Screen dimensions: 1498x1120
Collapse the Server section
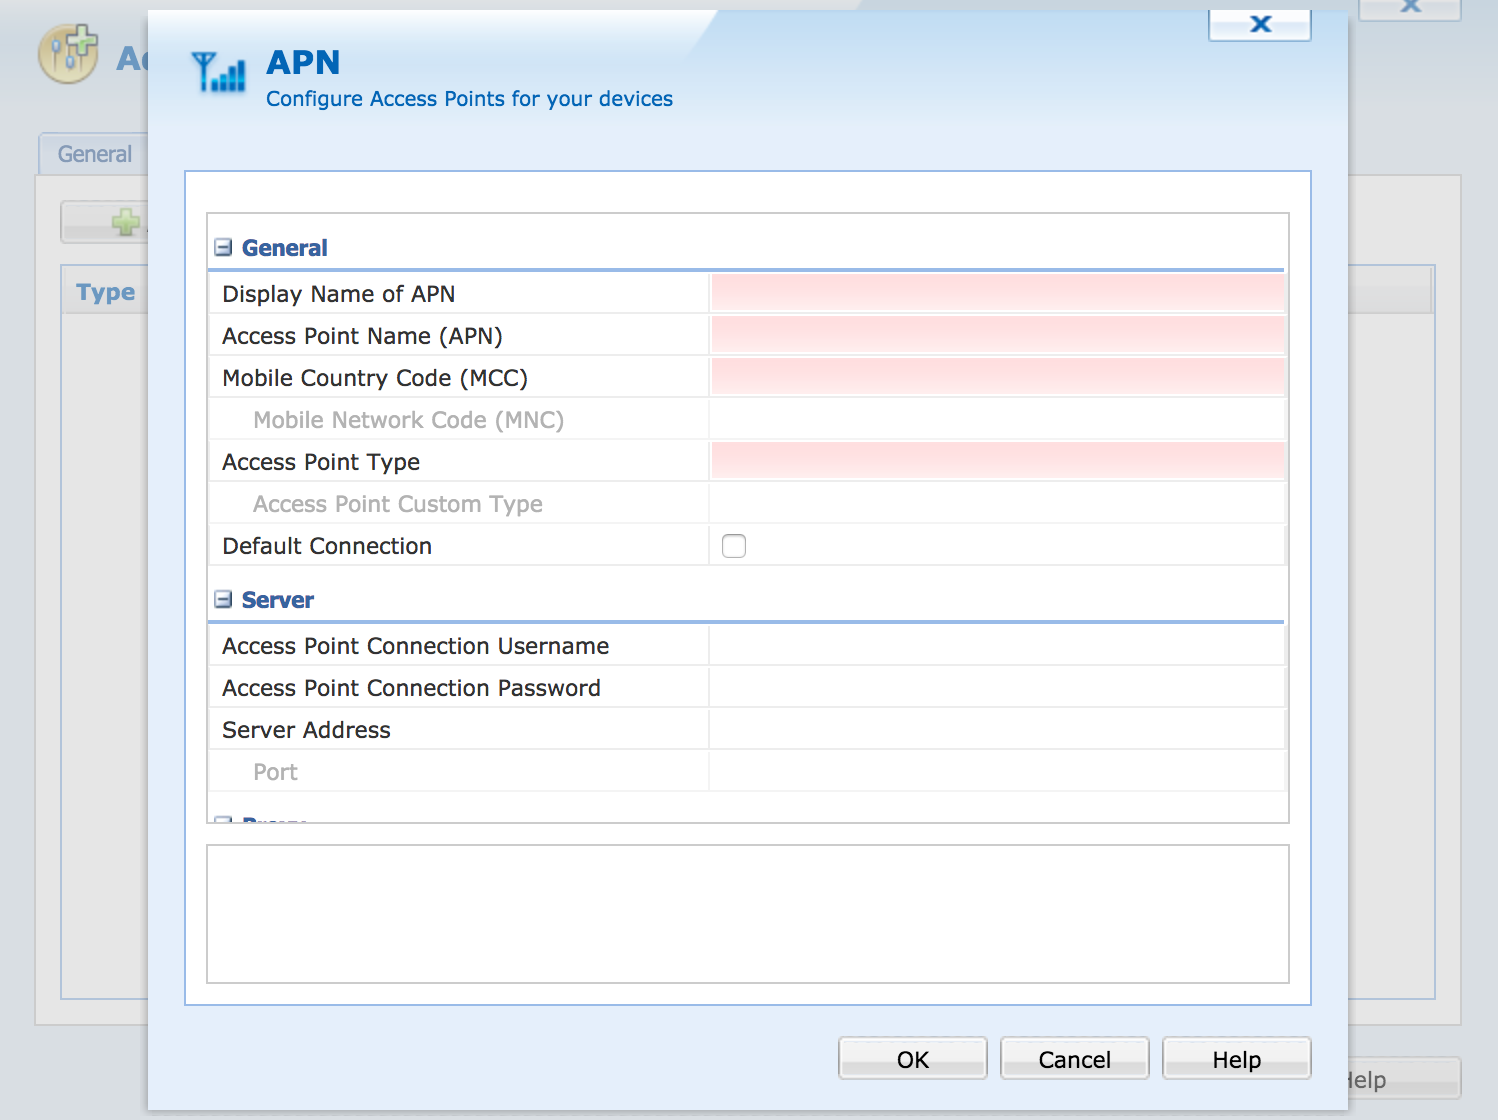tap(223, 600)
